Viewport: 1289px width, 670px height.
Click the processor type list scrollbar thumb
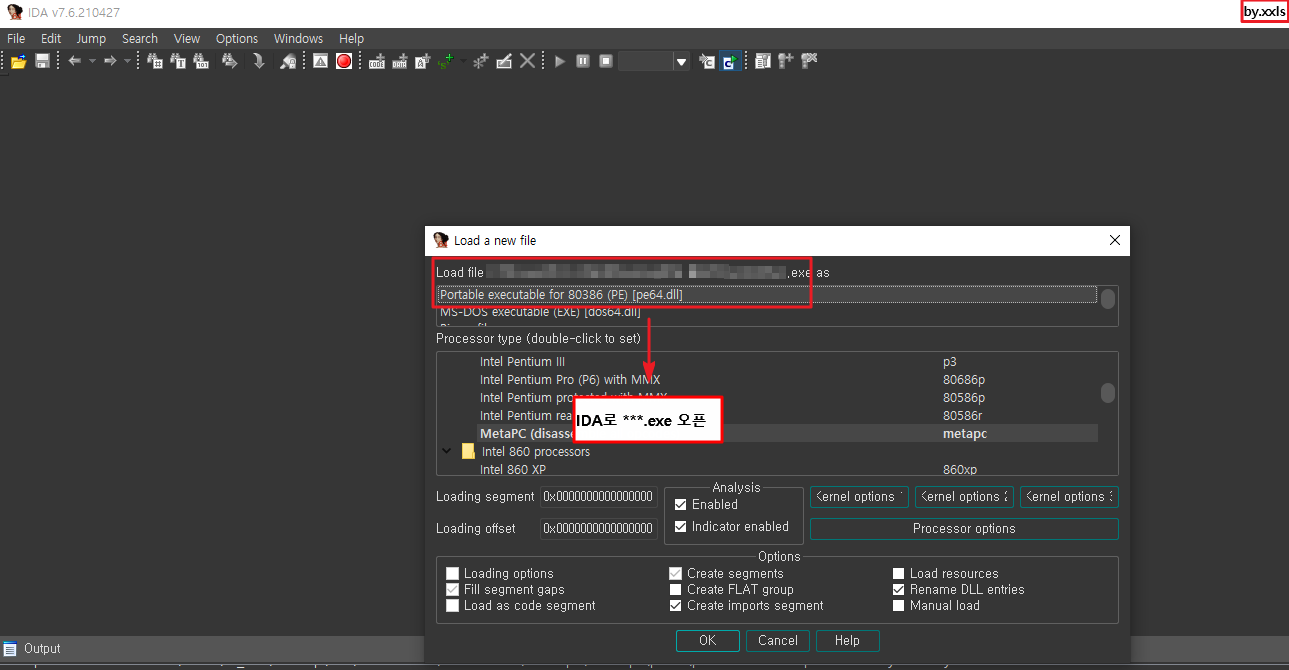1108,393
